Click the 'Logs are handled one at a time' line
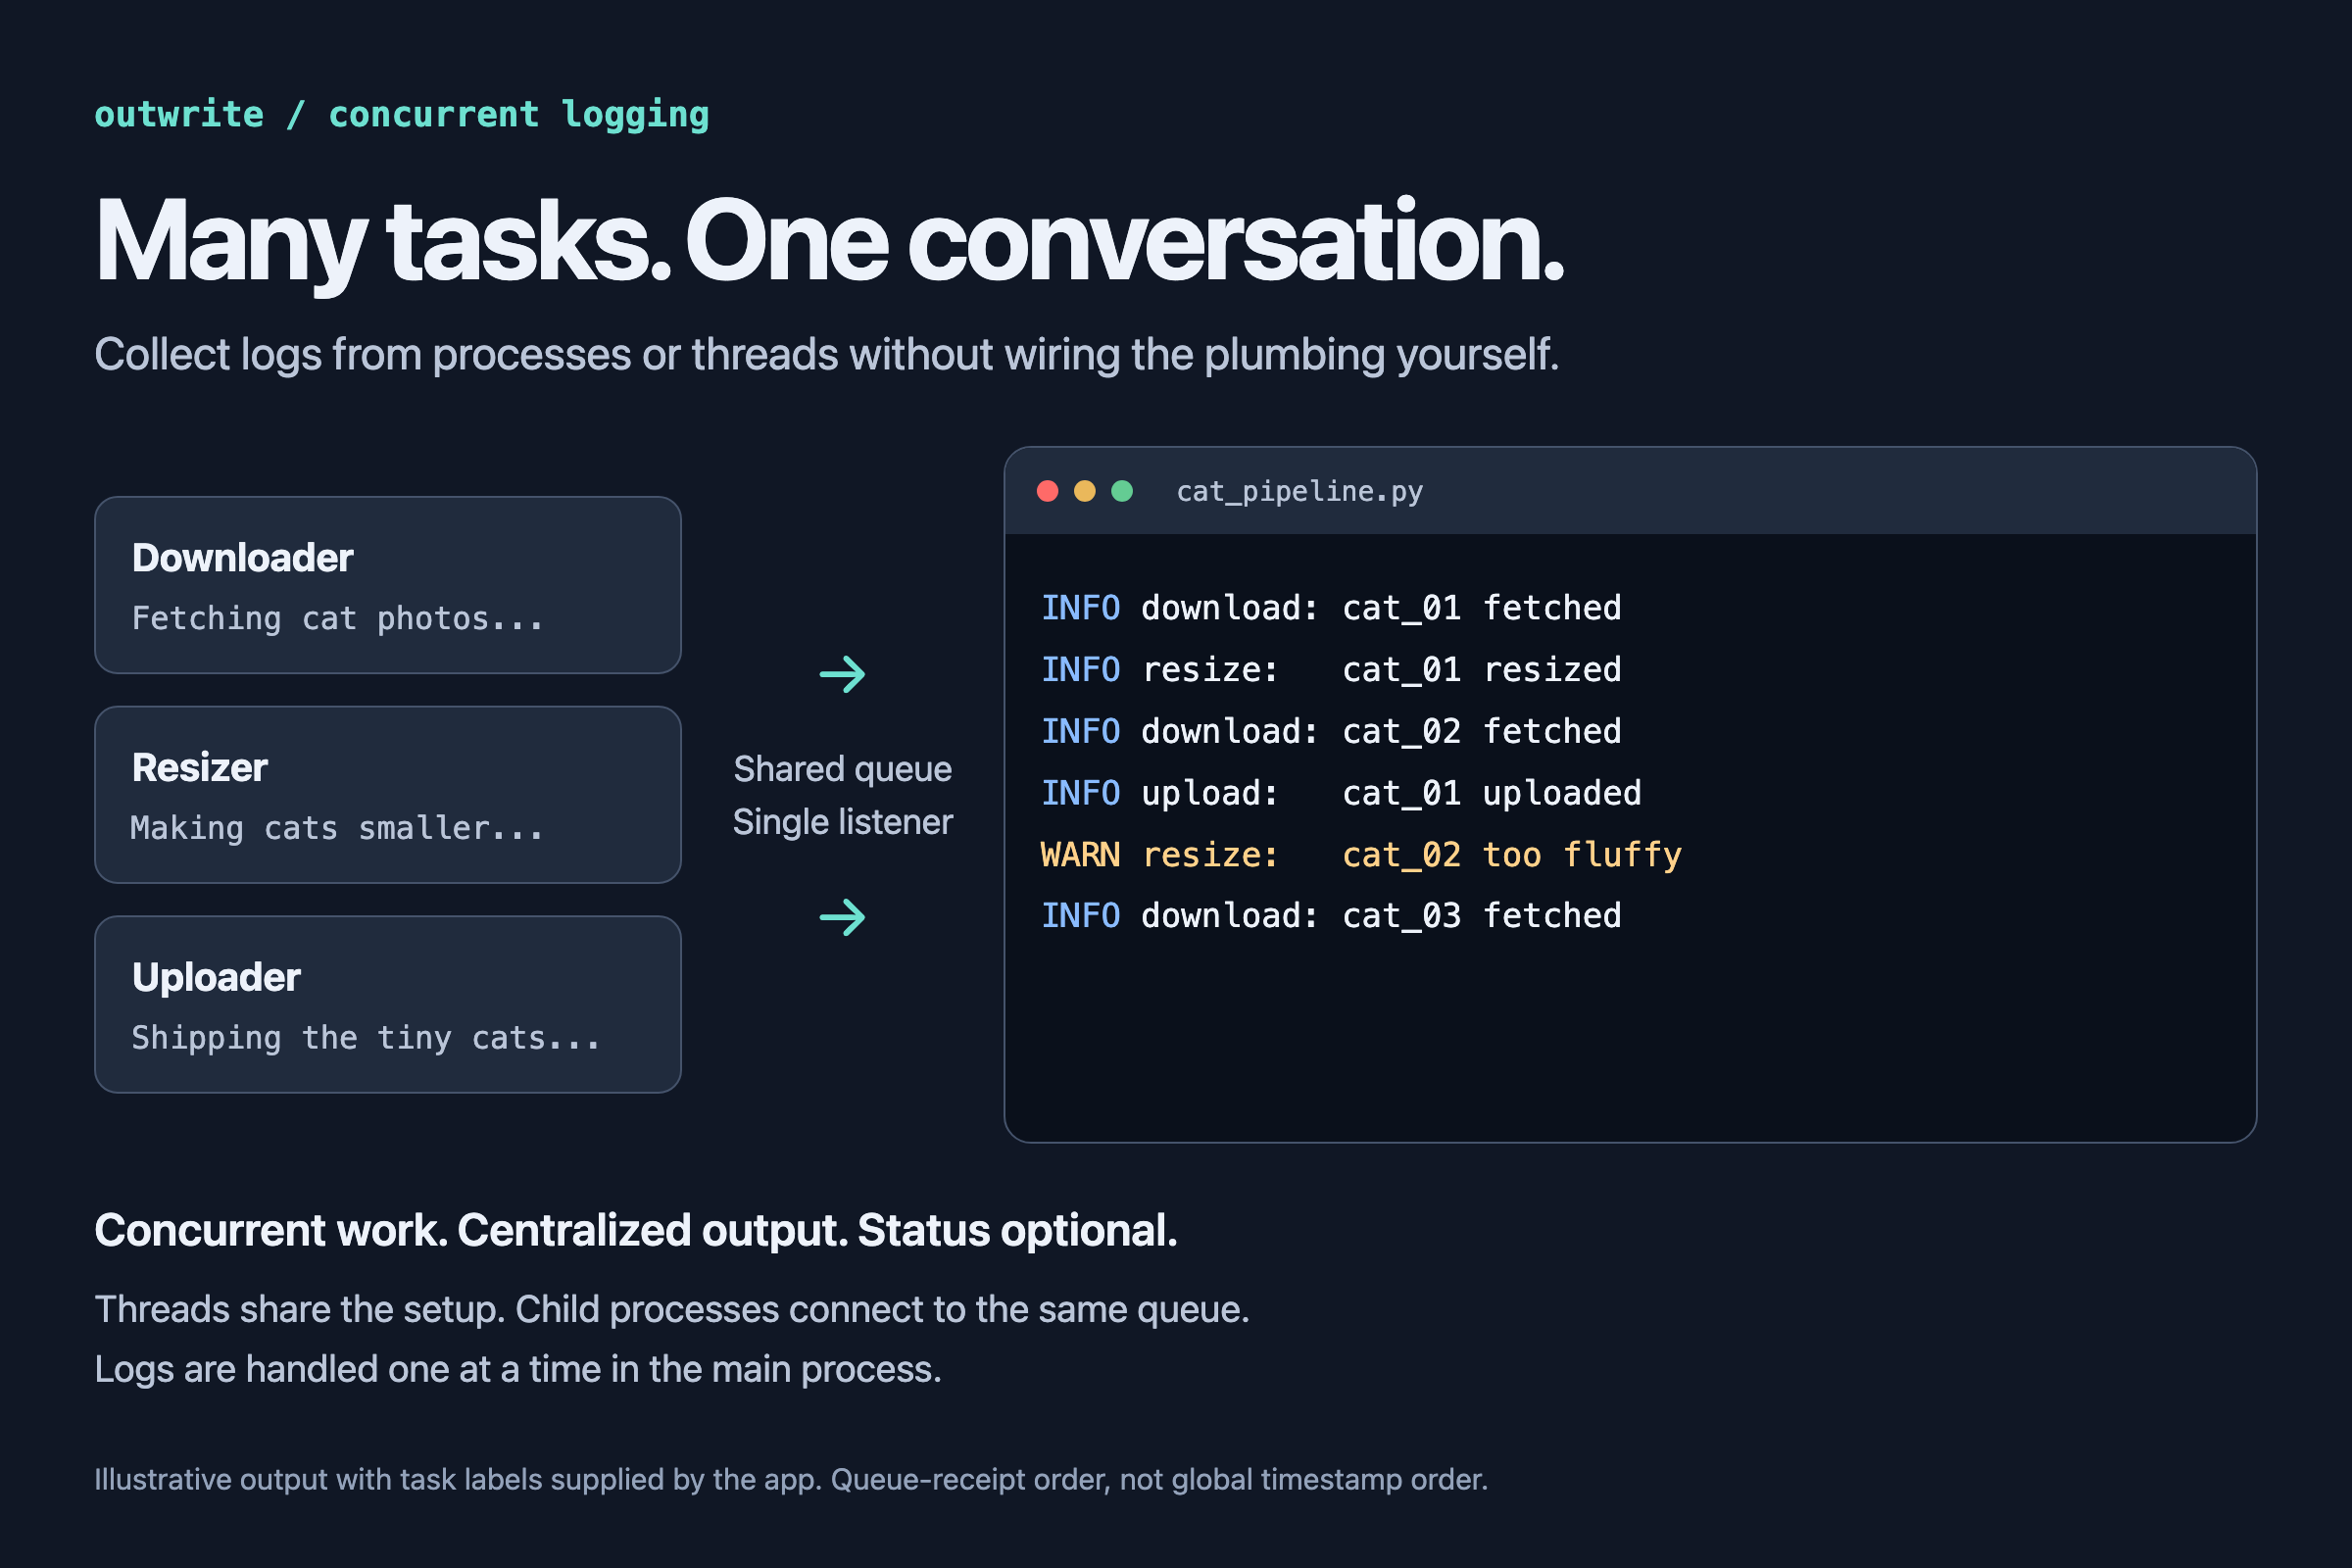Image resolution: width=2352 pixels, height=1568 pixels. click(x=518, y=1370)
